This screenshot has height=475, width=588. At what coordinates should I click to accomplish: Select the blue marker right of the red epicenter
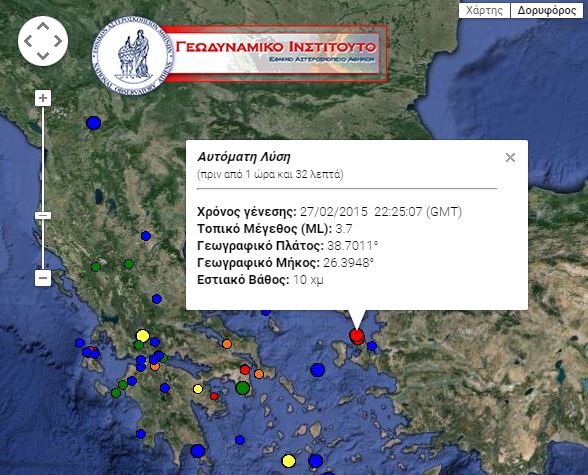(372, 346)
